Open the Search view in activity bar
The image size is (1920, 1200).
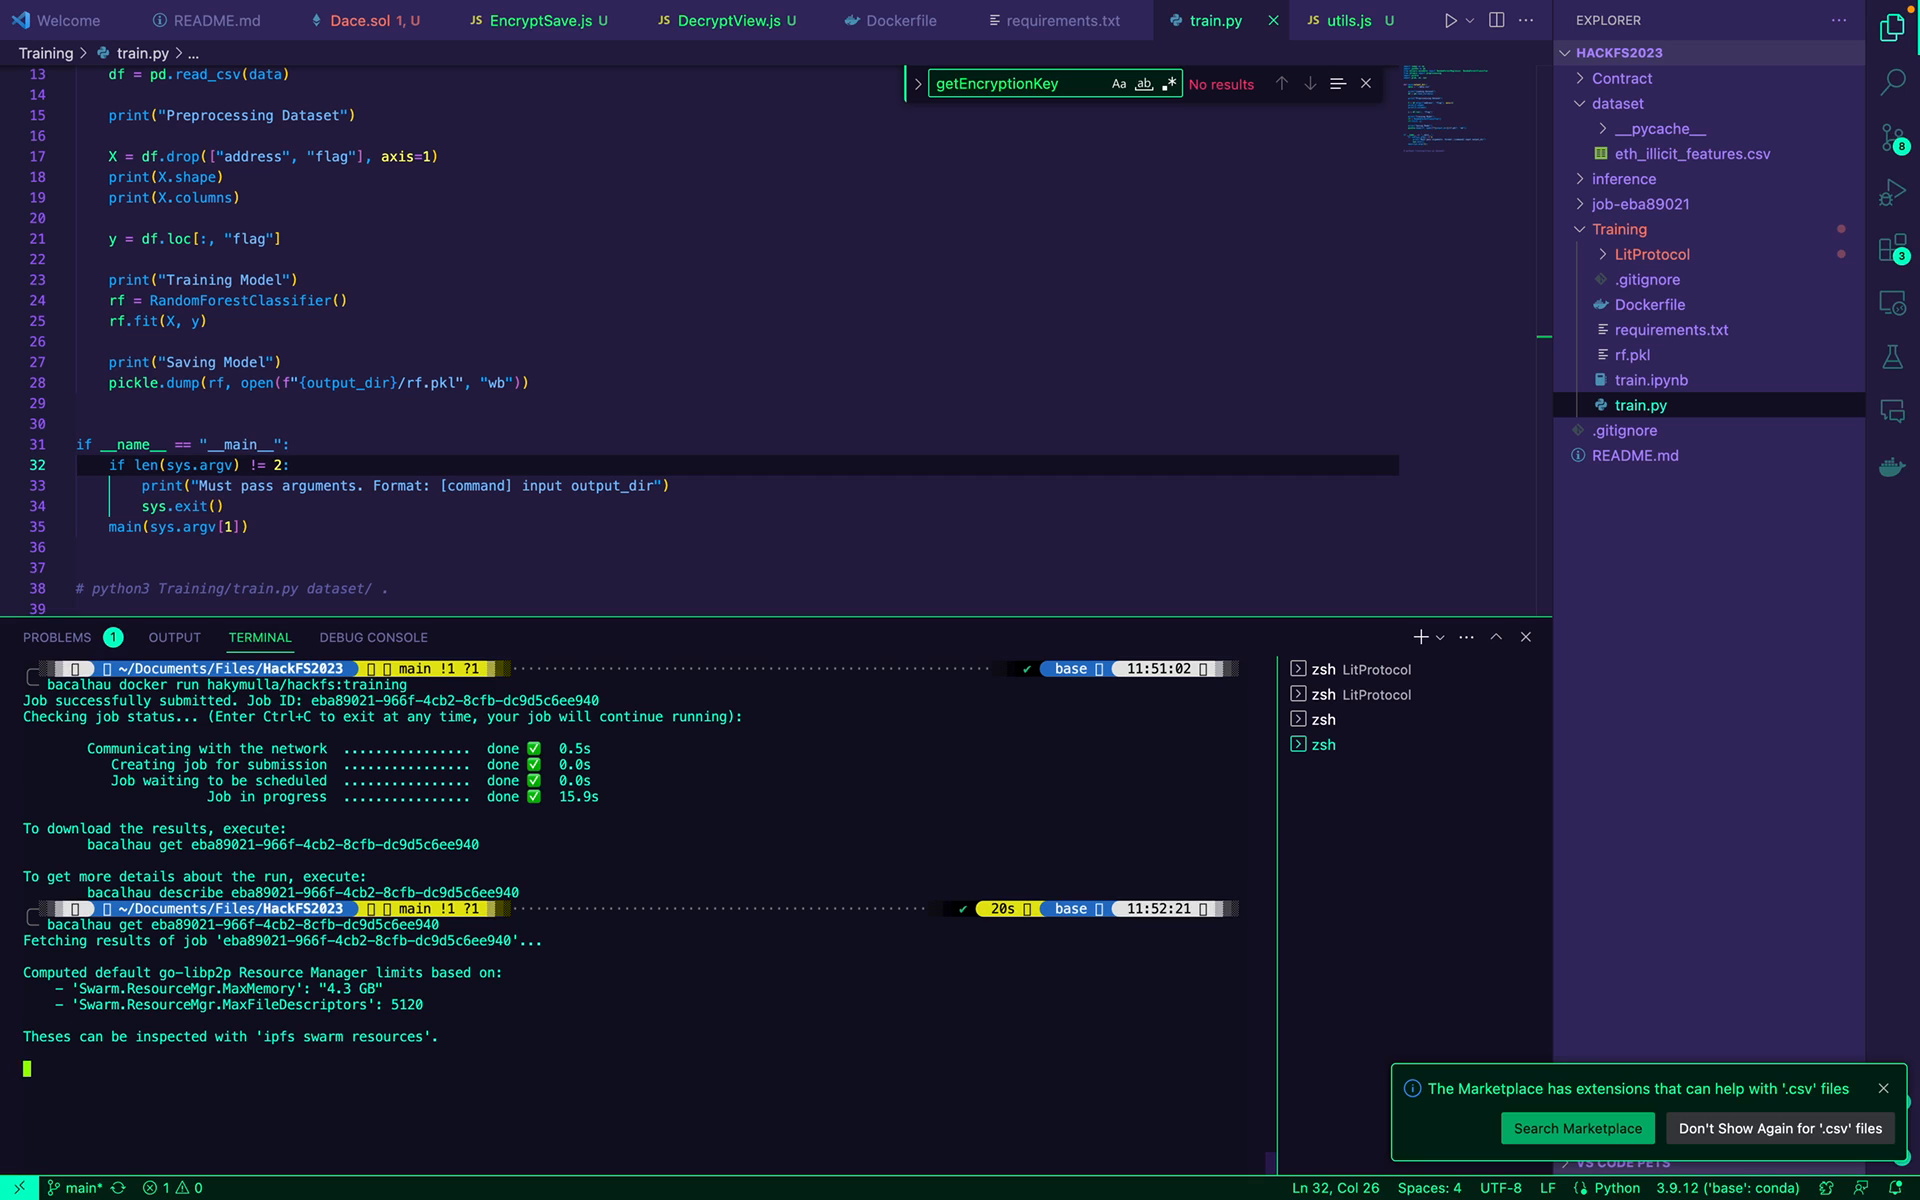coord(1892,82)
